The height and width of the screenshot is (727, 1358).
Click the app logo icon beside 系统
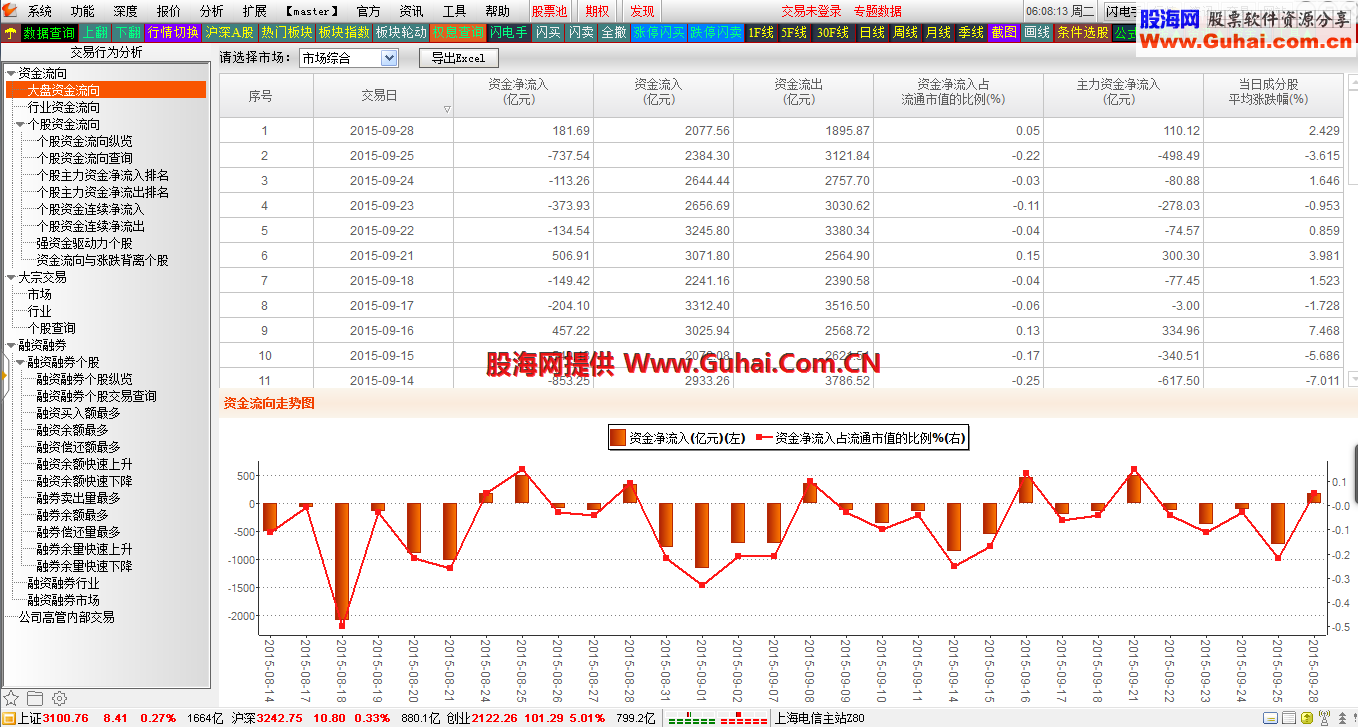10,11
